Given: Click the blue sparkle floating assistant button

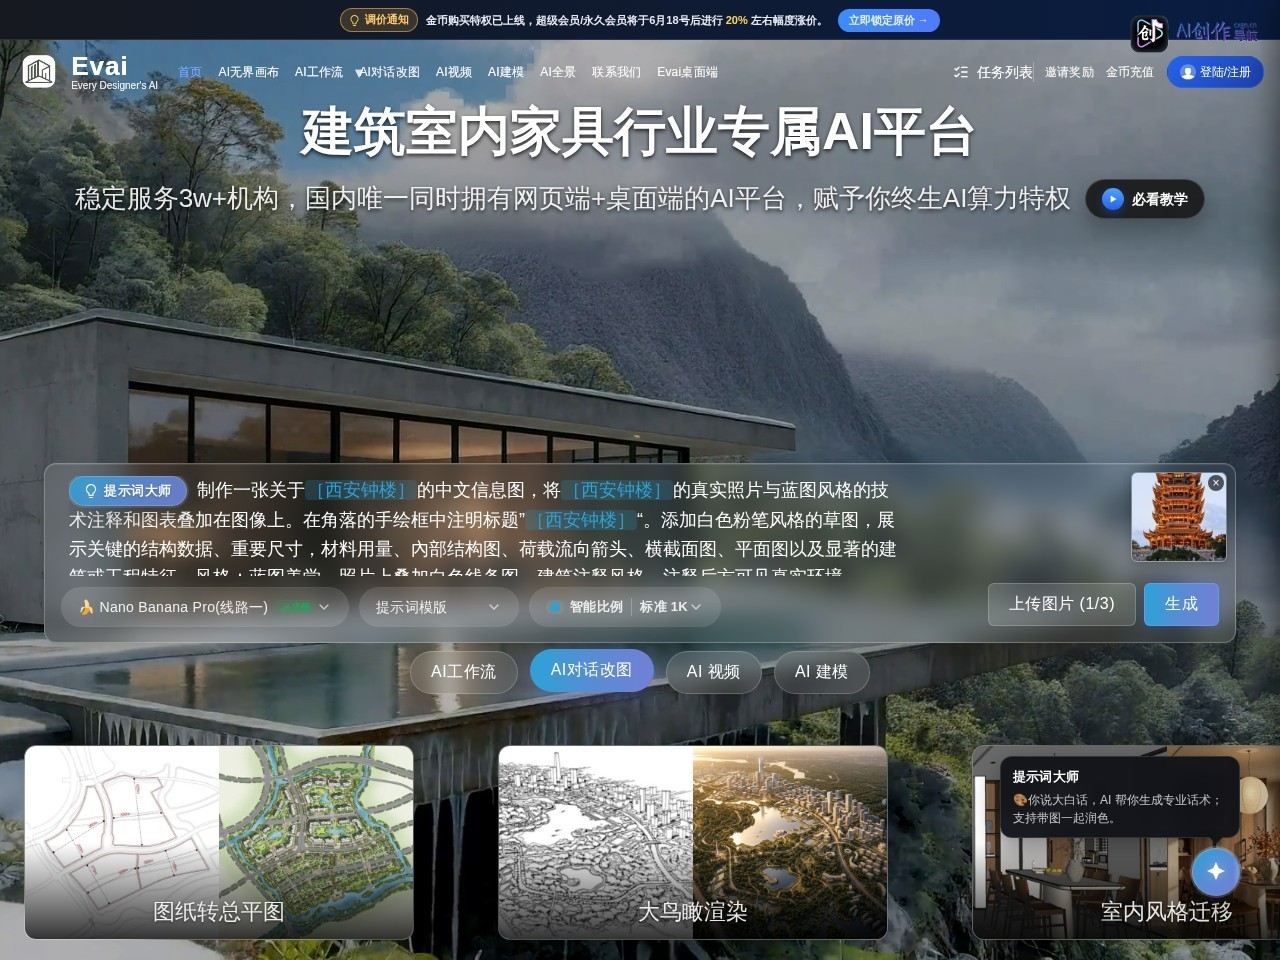Looking at the screenshot, I should [x=1216, y=872].
